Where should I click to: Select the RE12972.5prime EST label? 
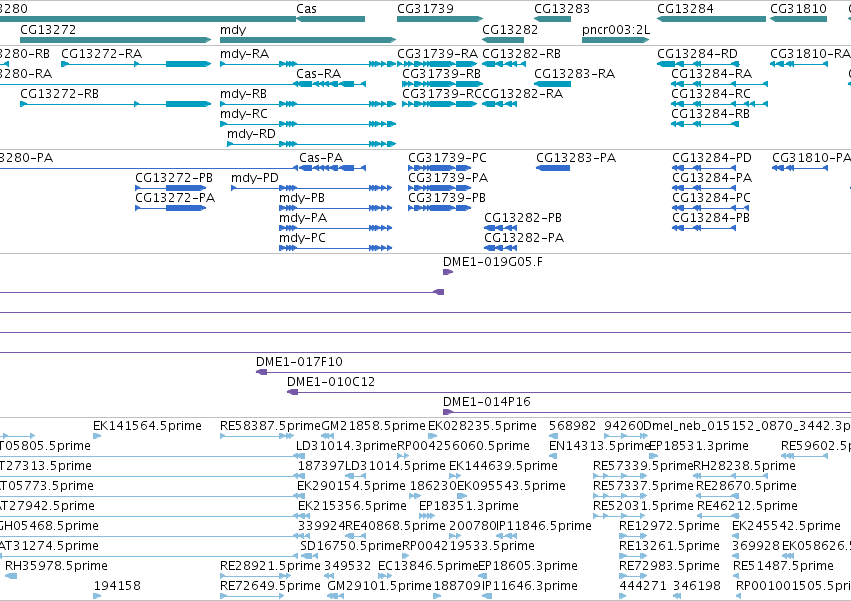click(669, 526)
